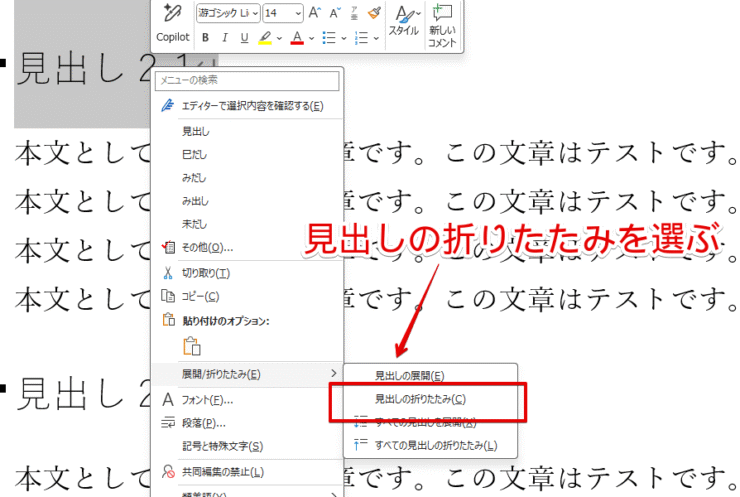This screenshot has width=740, height=497.
Task: Apply red font color
Action: pyautogui.click(x=297, y=38)
